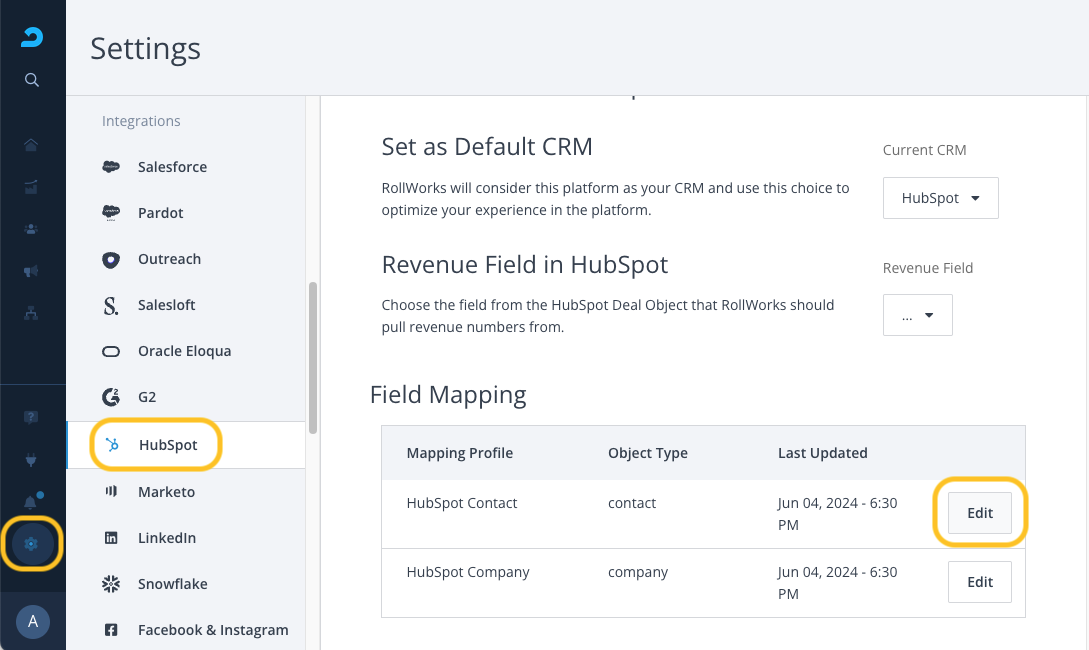This screenshot has width=1089, height=650.
Task: Open the Current CRM HubSpot dropdown
Action: (940, 198)
